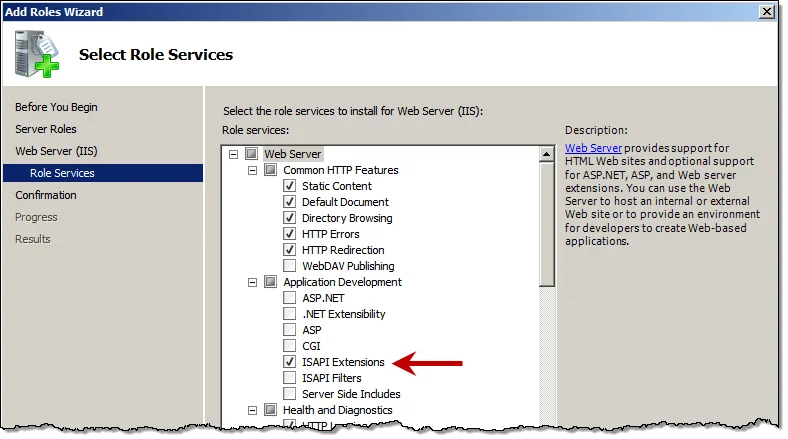Screen dimensions: 788x439
Task: Go to the Before You Begin step
Action: click(x=56, y=107)
